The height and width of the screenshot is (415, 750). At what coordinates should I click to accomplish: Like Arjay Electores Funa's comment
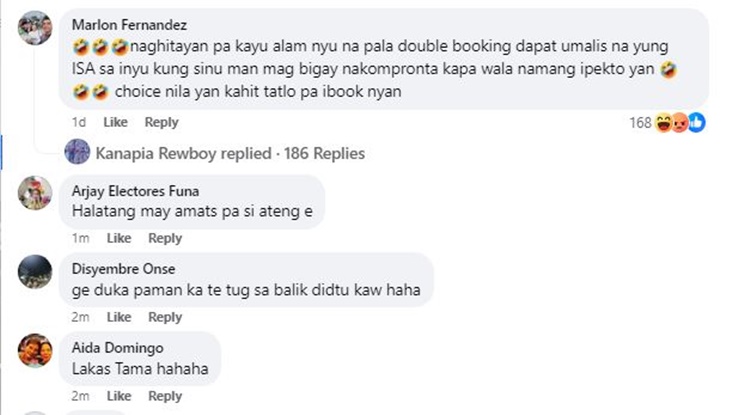coord(119,238)
